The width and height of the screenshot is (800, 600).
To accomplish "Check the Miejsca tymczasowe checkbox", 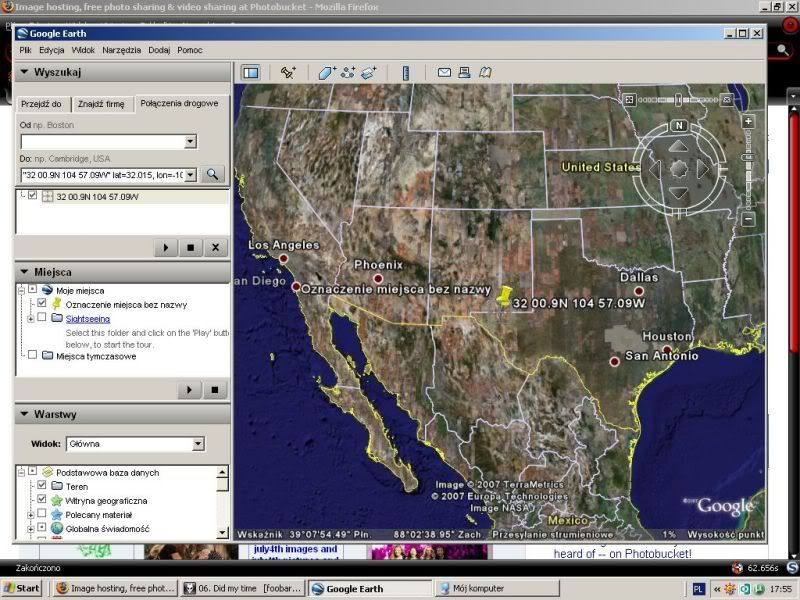I will pyautogui.click(x=33, y=355).
